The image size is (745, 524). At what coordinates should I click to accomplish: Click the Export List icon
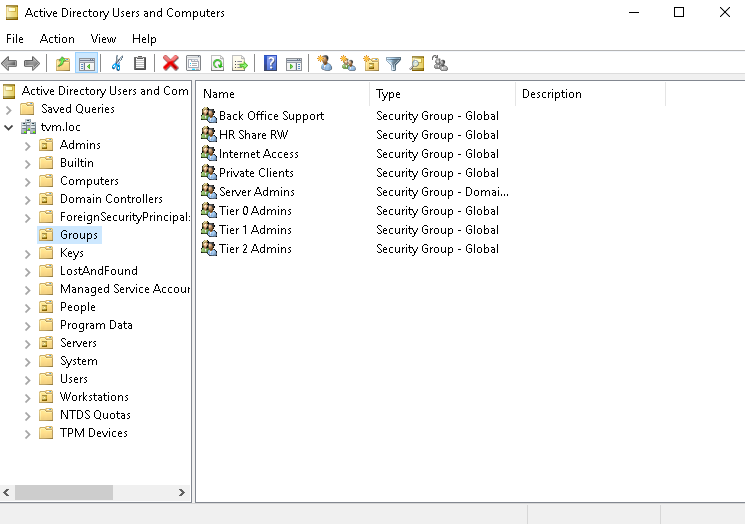(240, 63)
